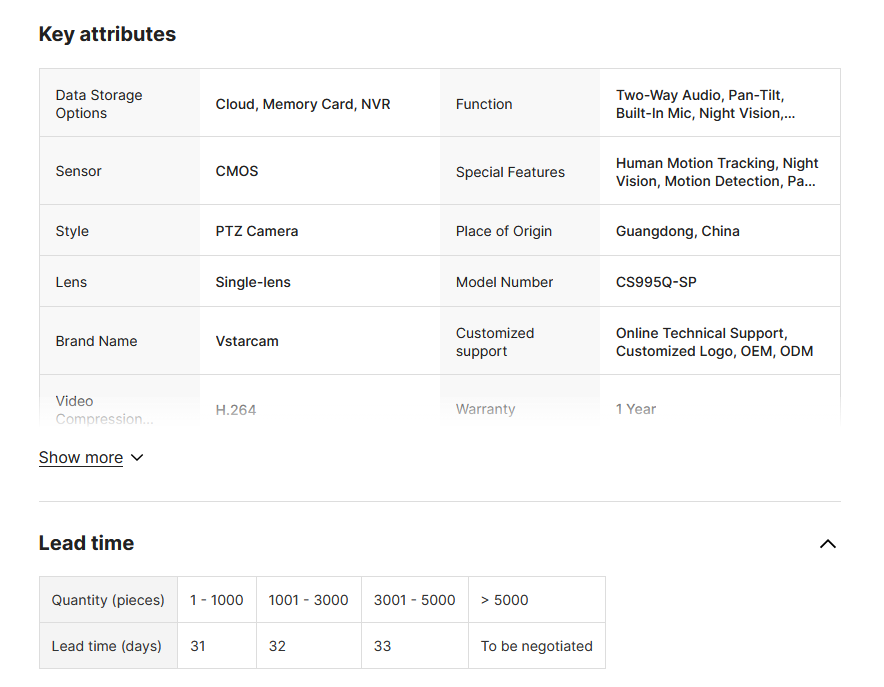
Task: Click the 1 - 1000 quantity cell
Action: coord(216,600)
